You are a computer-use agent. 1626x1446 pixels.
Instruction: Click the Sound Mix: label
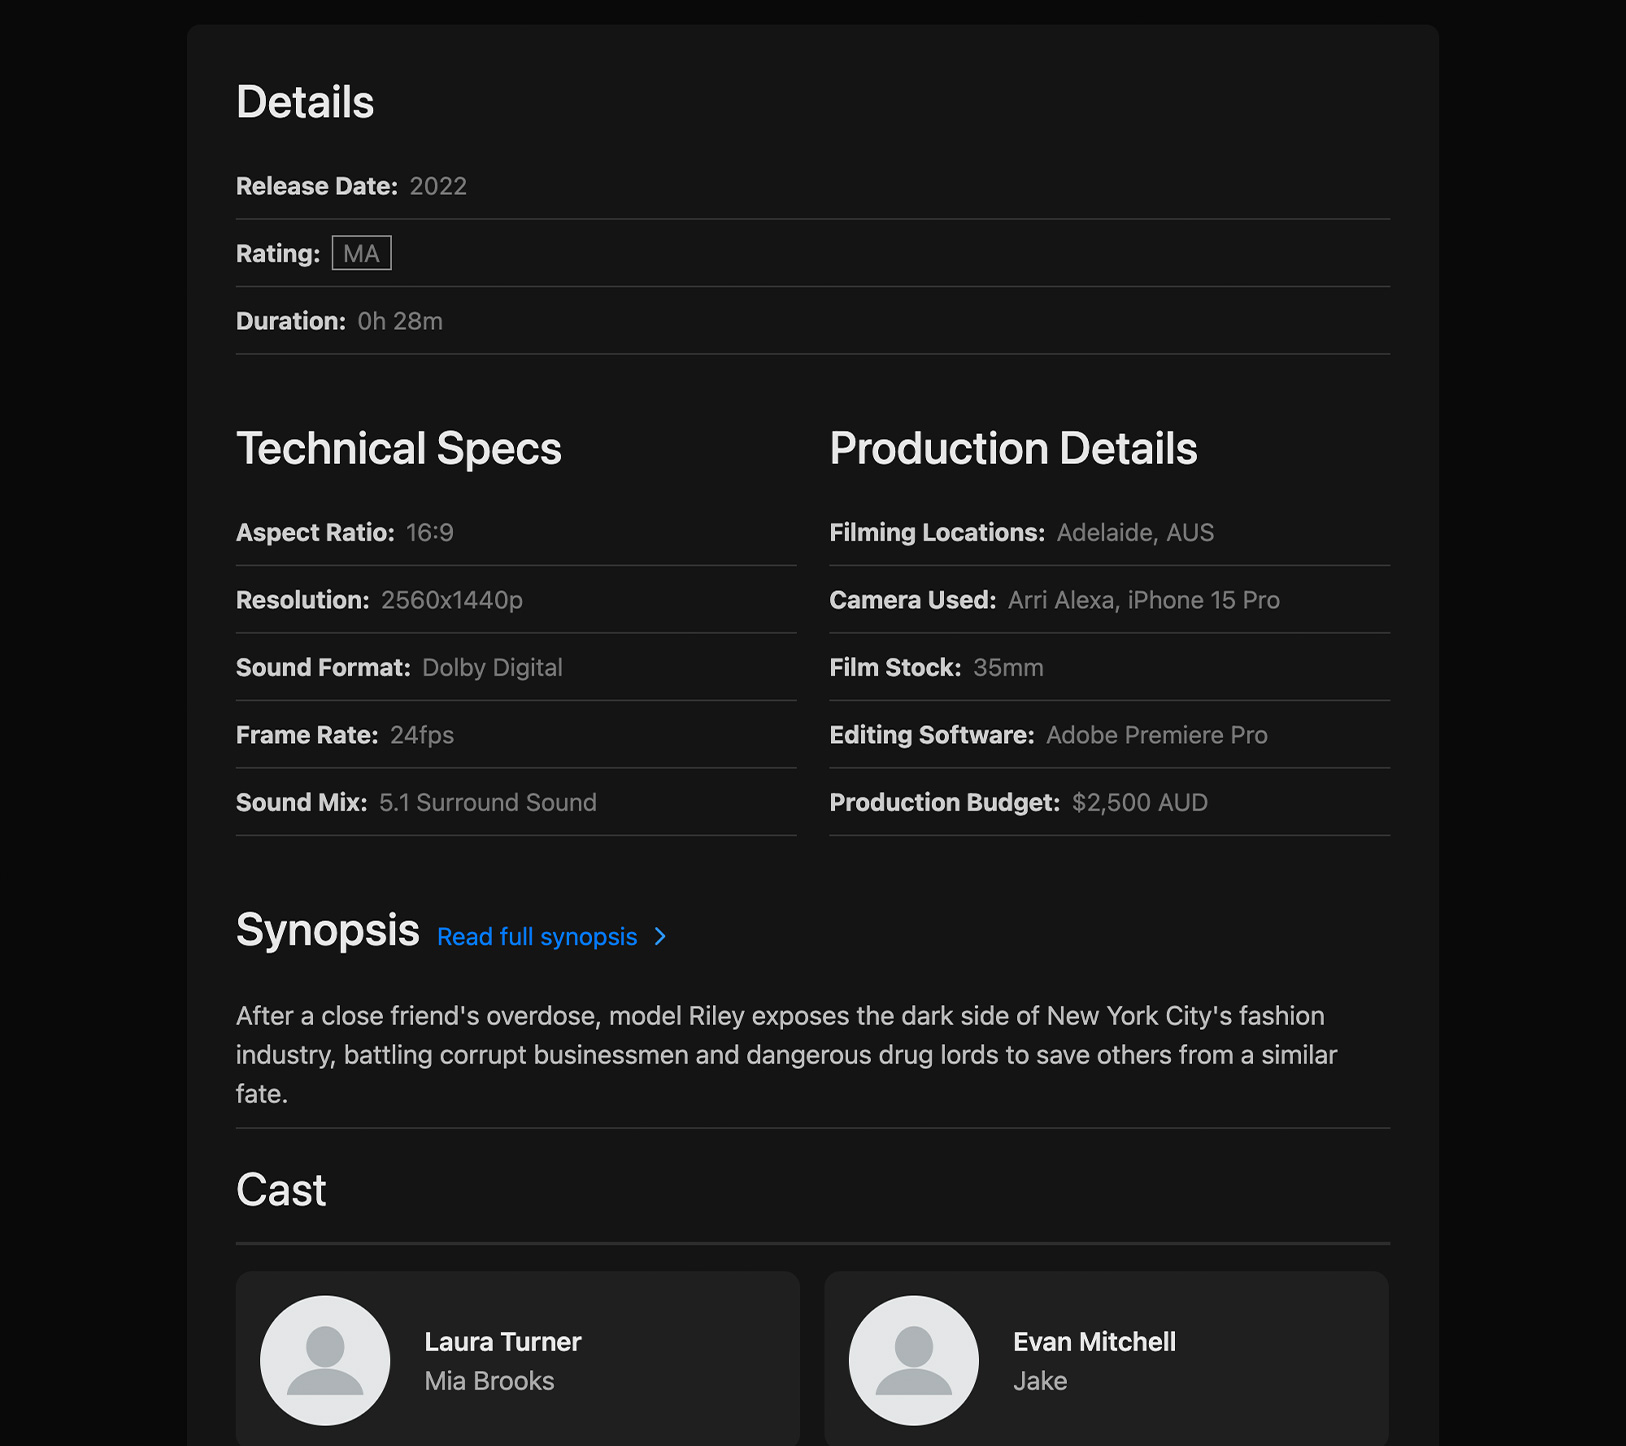(302, 802)
